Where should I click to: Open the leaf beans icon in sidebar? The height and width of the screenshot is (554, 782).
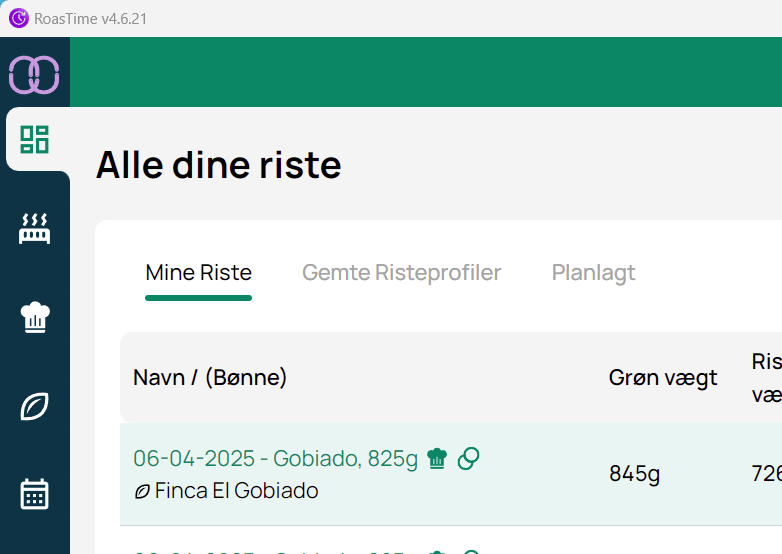click(35, 406)
